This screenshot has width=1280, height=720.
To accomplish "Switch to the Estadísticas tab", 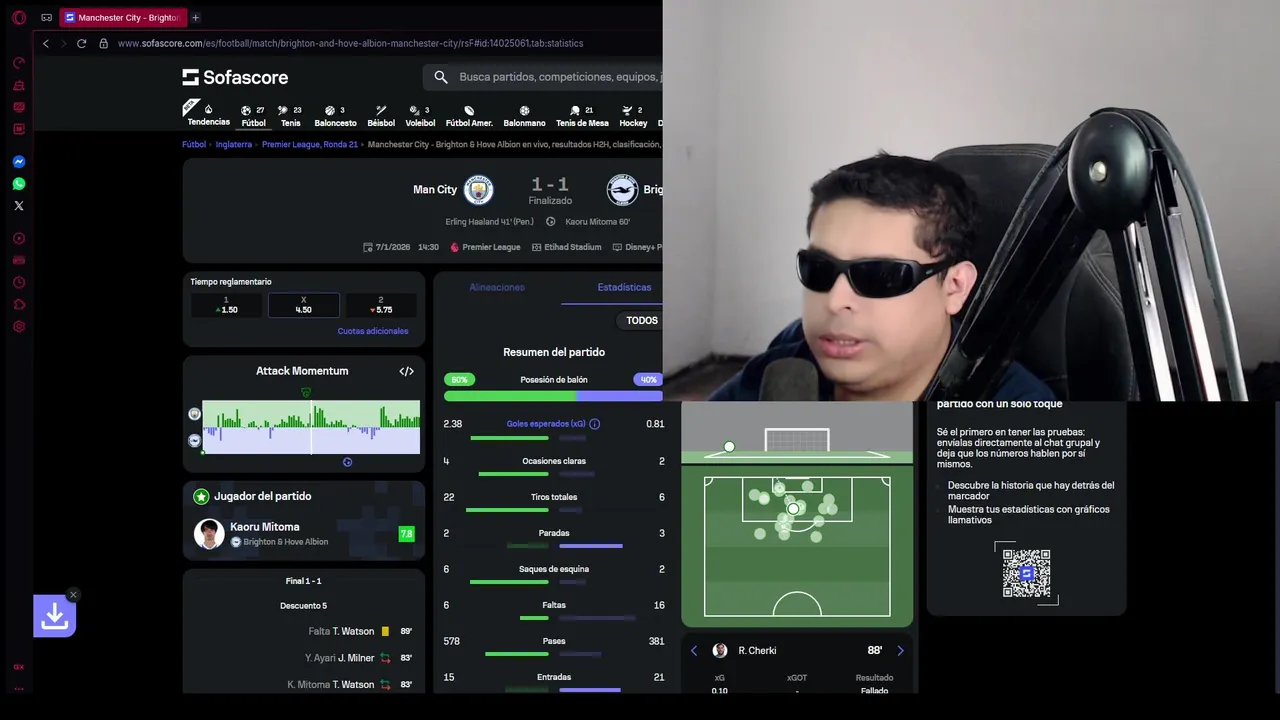I will click(x=624, y=287).
